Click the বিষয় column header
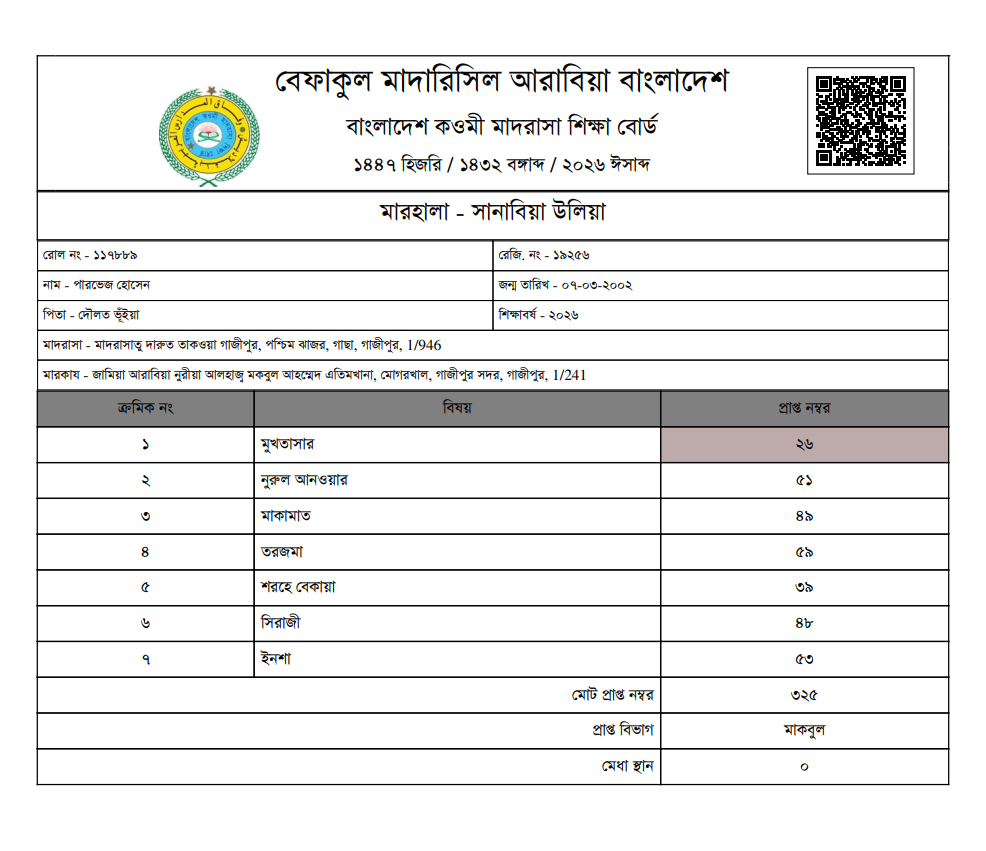 pyautogui.click(x=457, y=408)
